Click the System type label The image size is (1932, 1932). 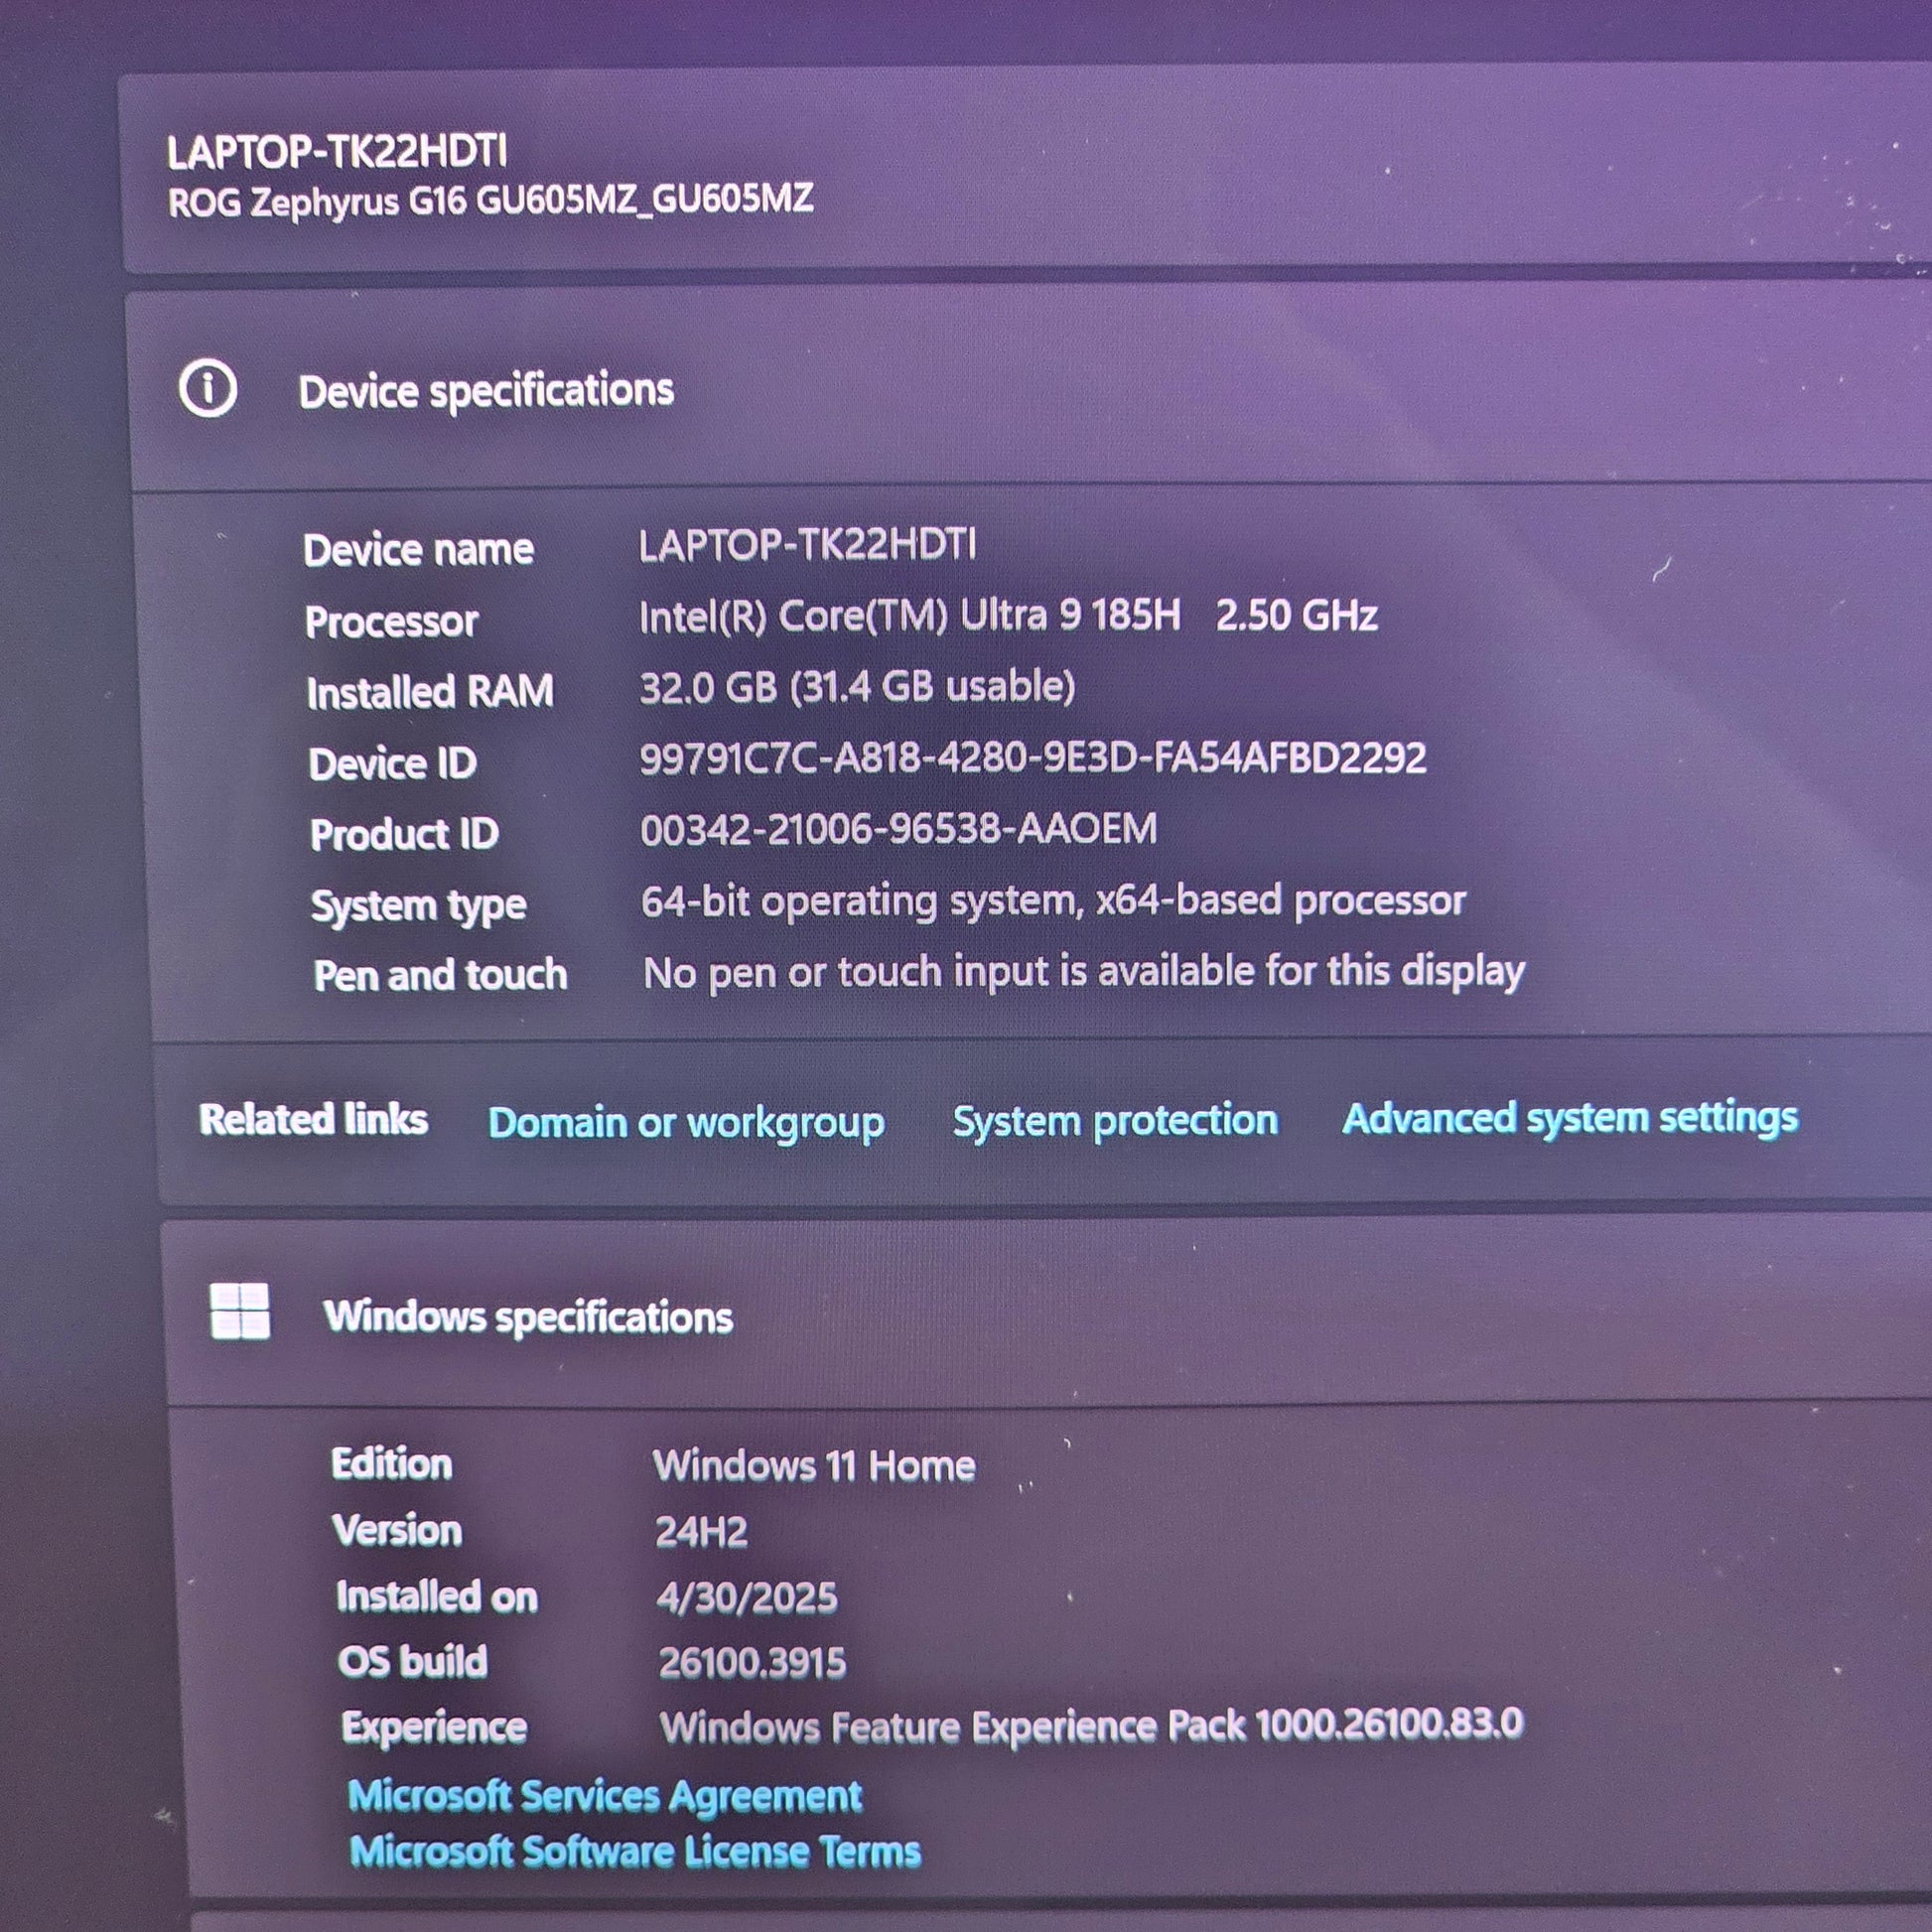418,907
